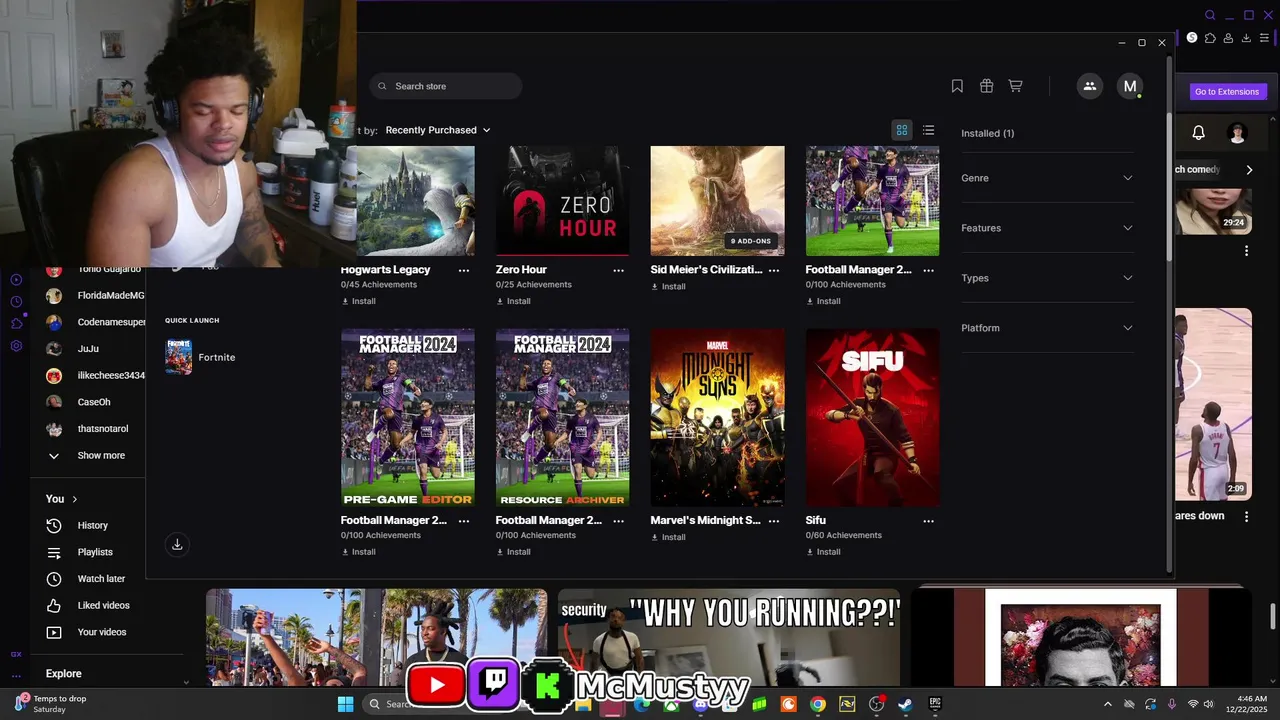Screen dimensions: 1280x720
Task: Open YouTube Your videos
Action: click(x=102, y=632)
